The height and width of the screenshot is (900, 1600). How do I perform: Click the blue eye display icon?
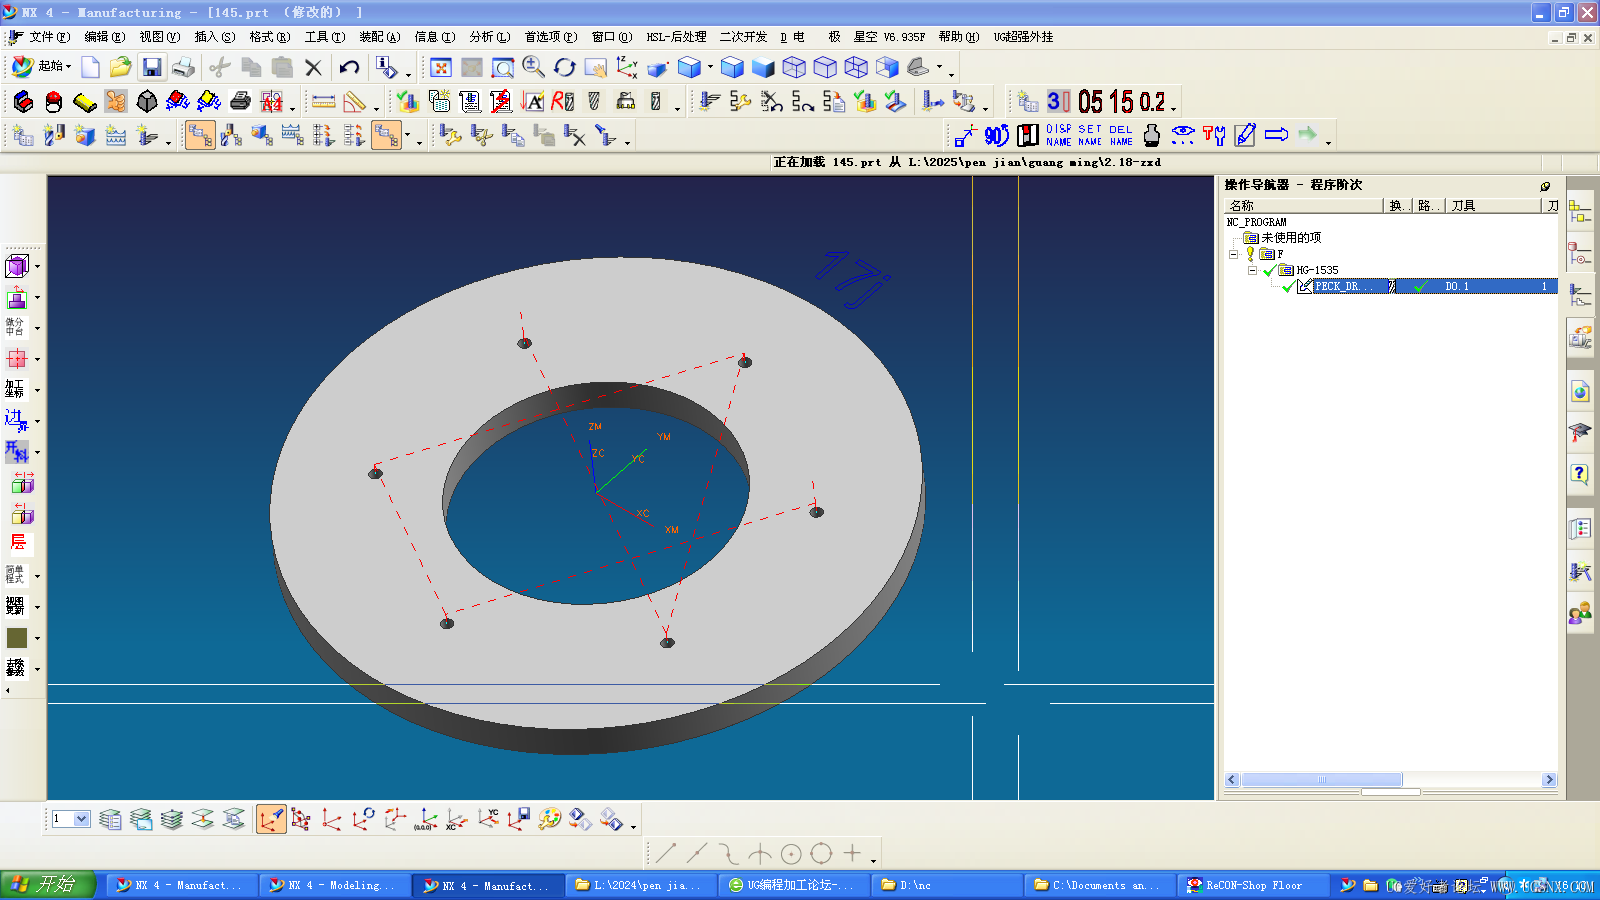tap(1183, 135)
